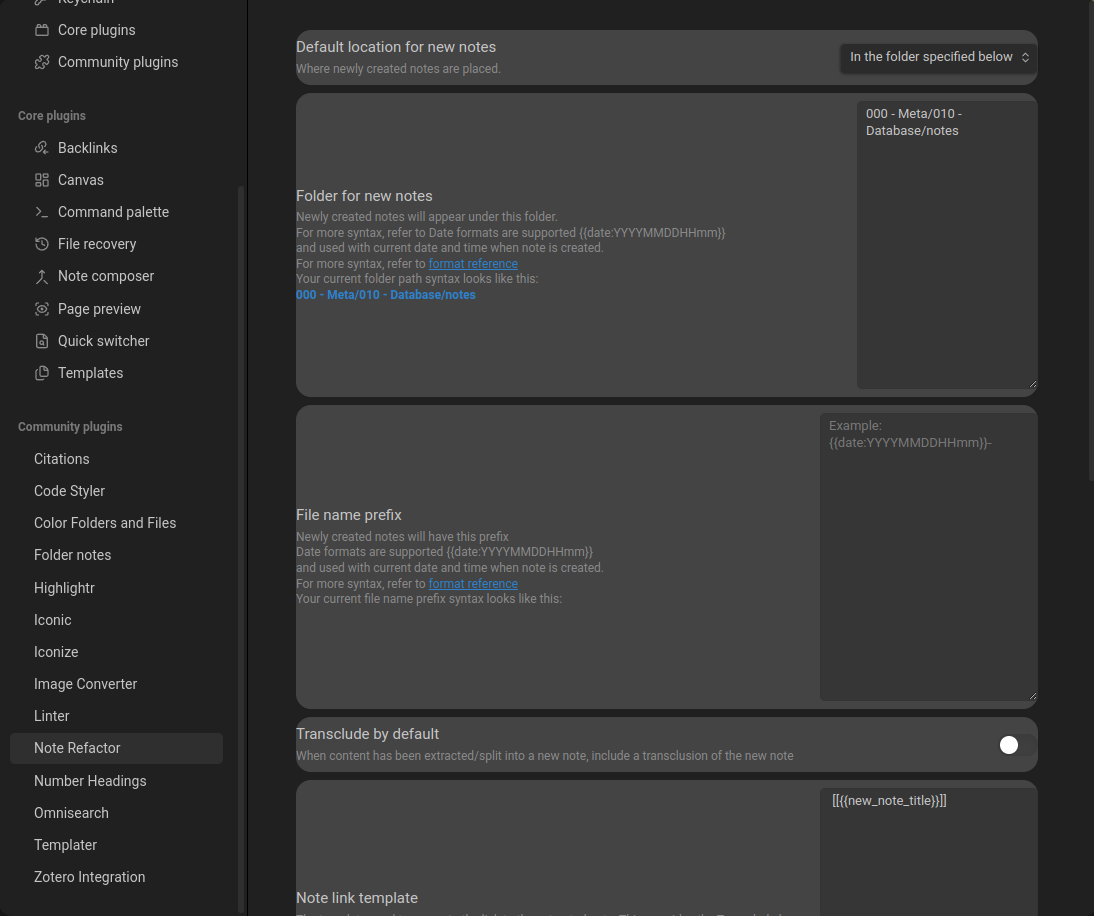Click the Note composer icon
The image size is (1094, 916).
click(41, 276)
